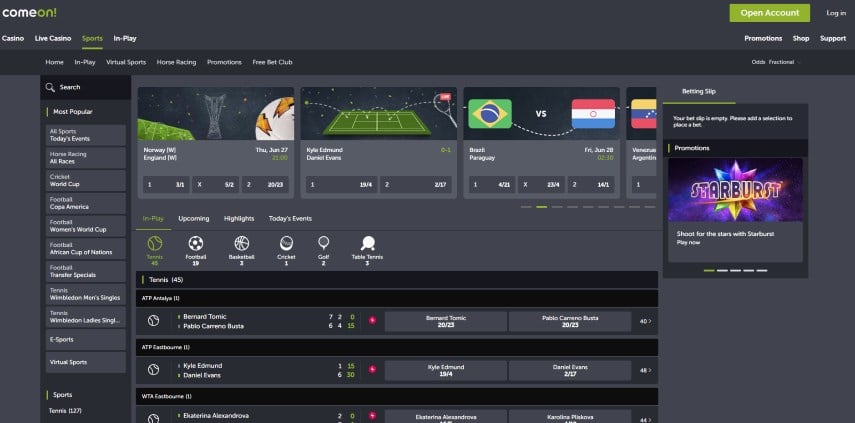
Task: Open the top Promotions link
Action: (763, 39)
